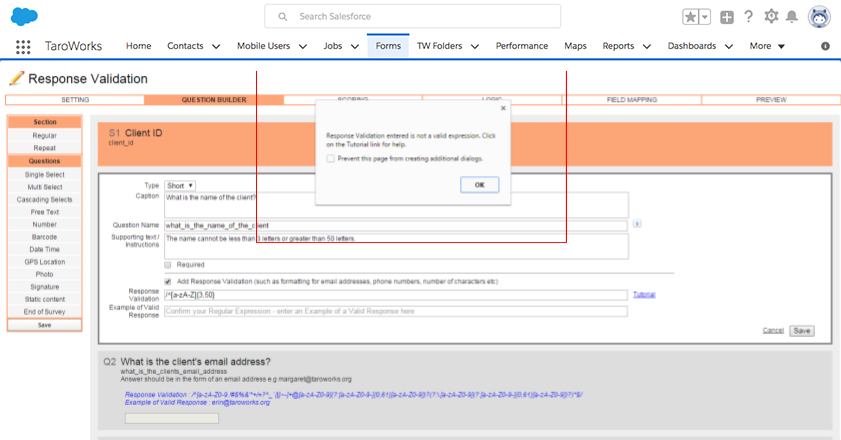Add a Number question

point(45,224)
